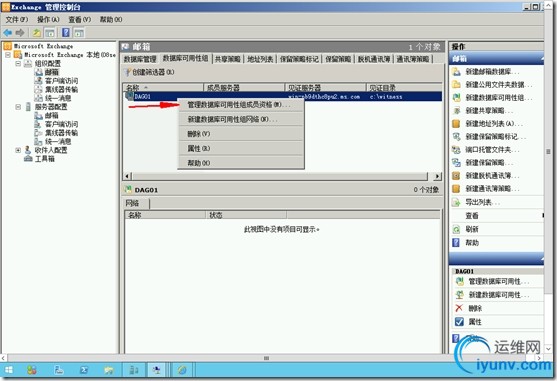Select 客户端访问 under 组织配置
The height and width of the screenshot is (381, 557).
[61, 81]
